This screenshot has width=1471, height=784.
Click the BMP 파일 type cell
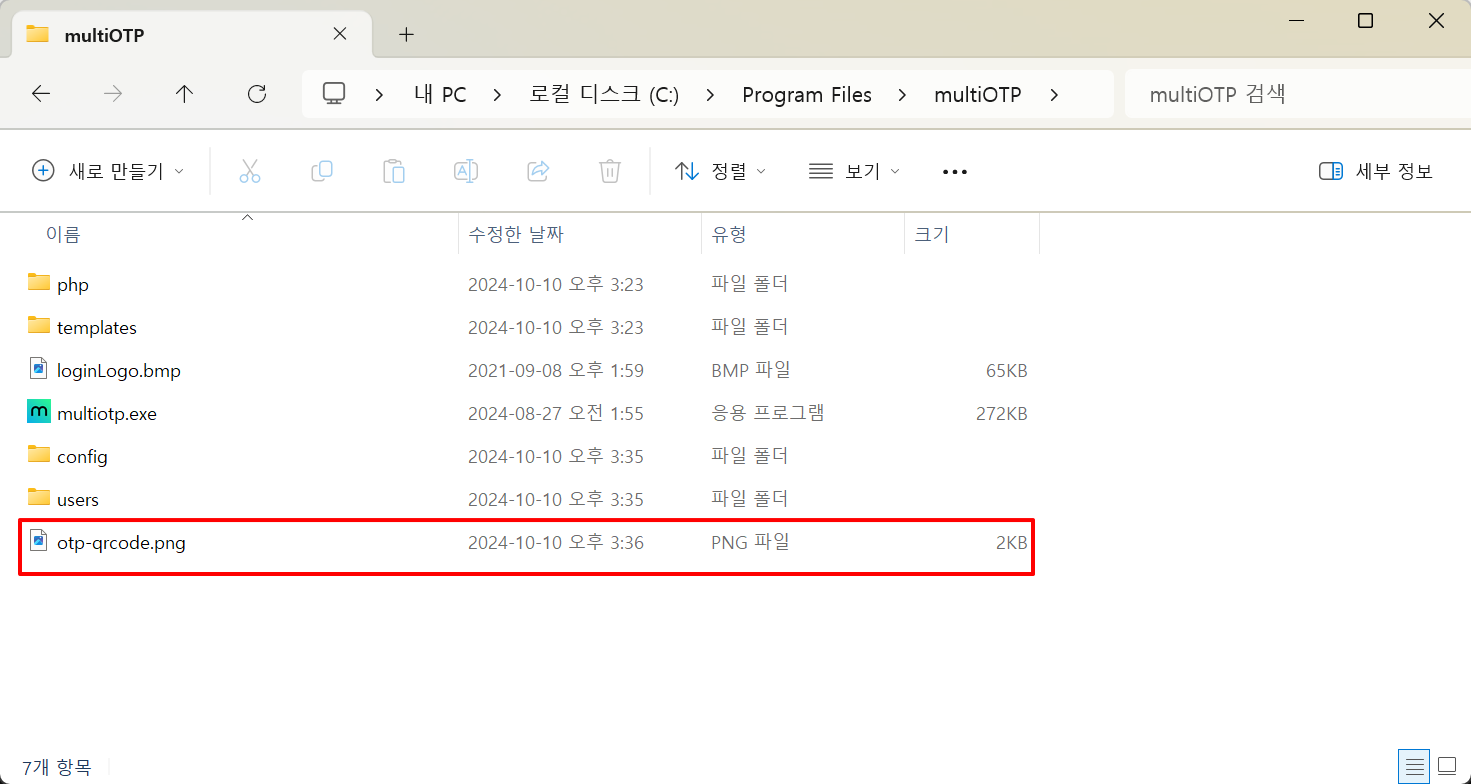click(x=751, y=370)
